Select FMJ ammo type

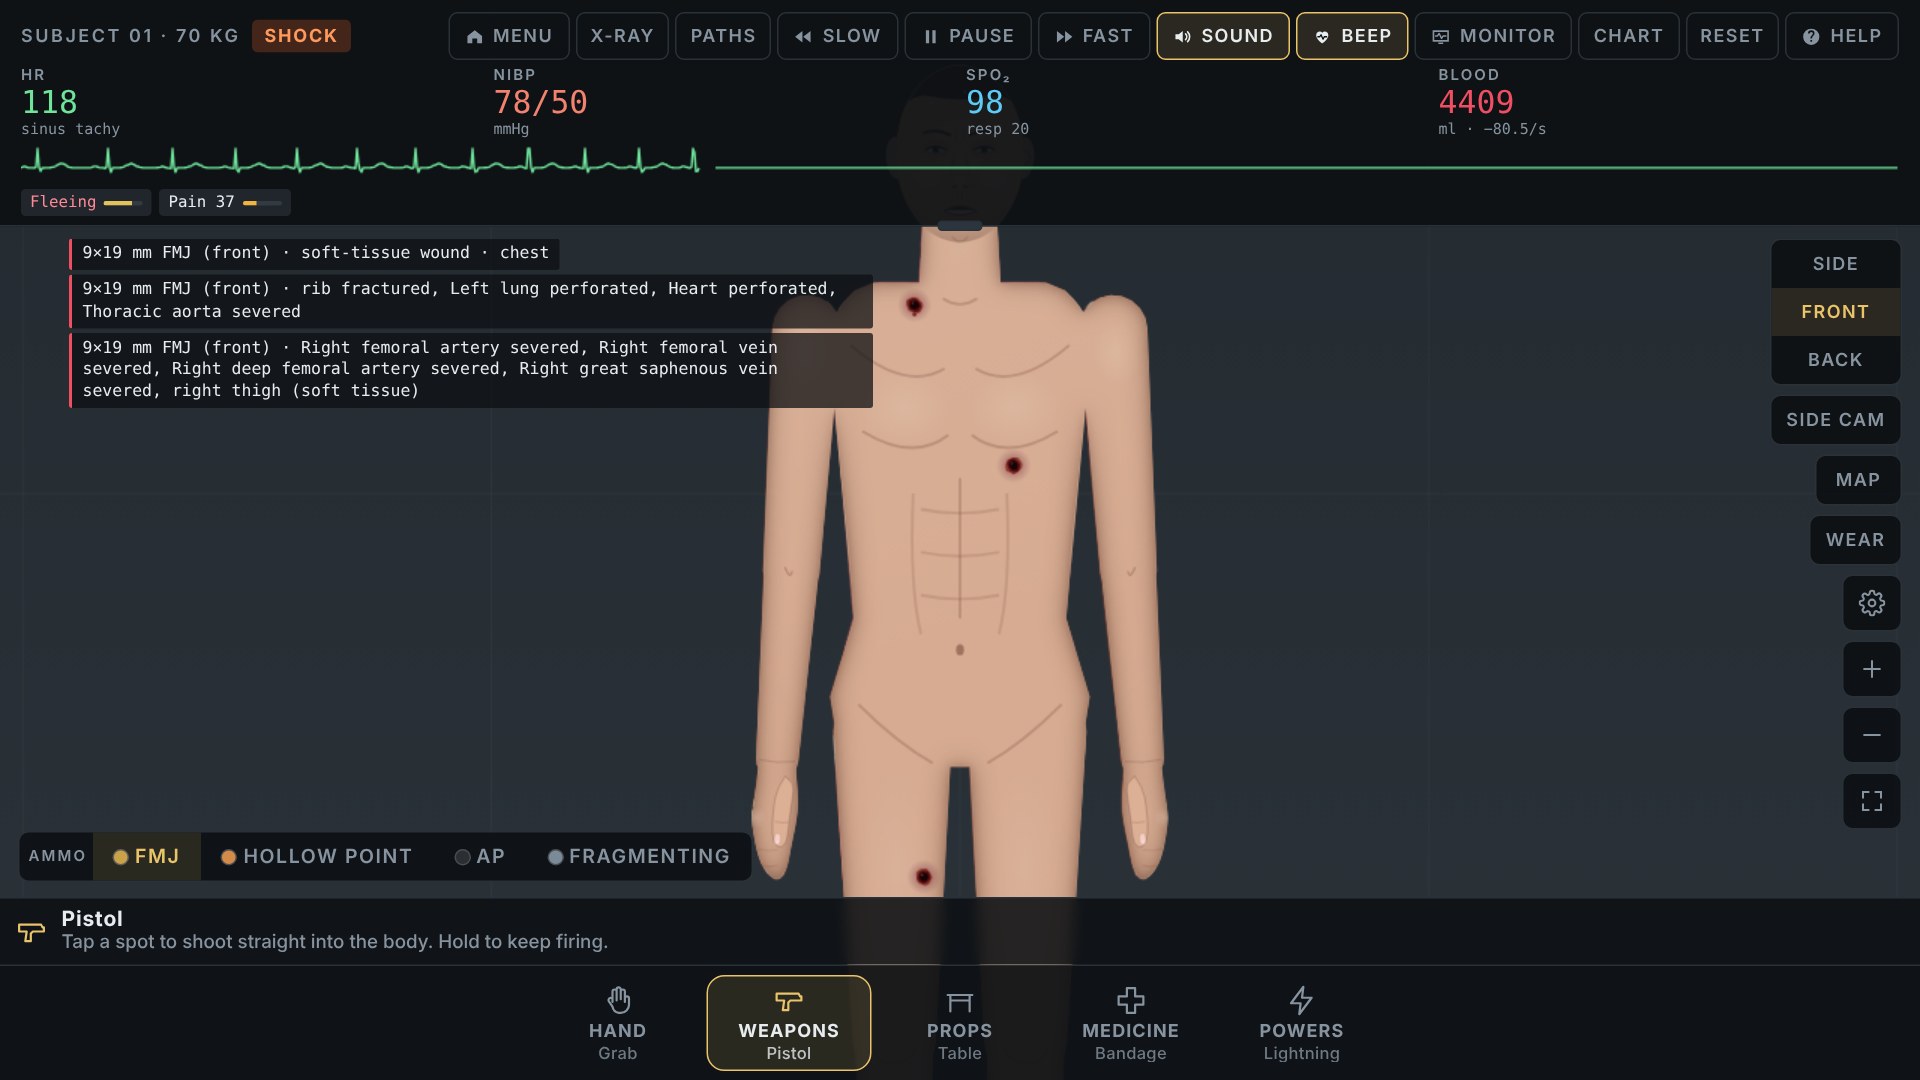[x=147, y=857]
